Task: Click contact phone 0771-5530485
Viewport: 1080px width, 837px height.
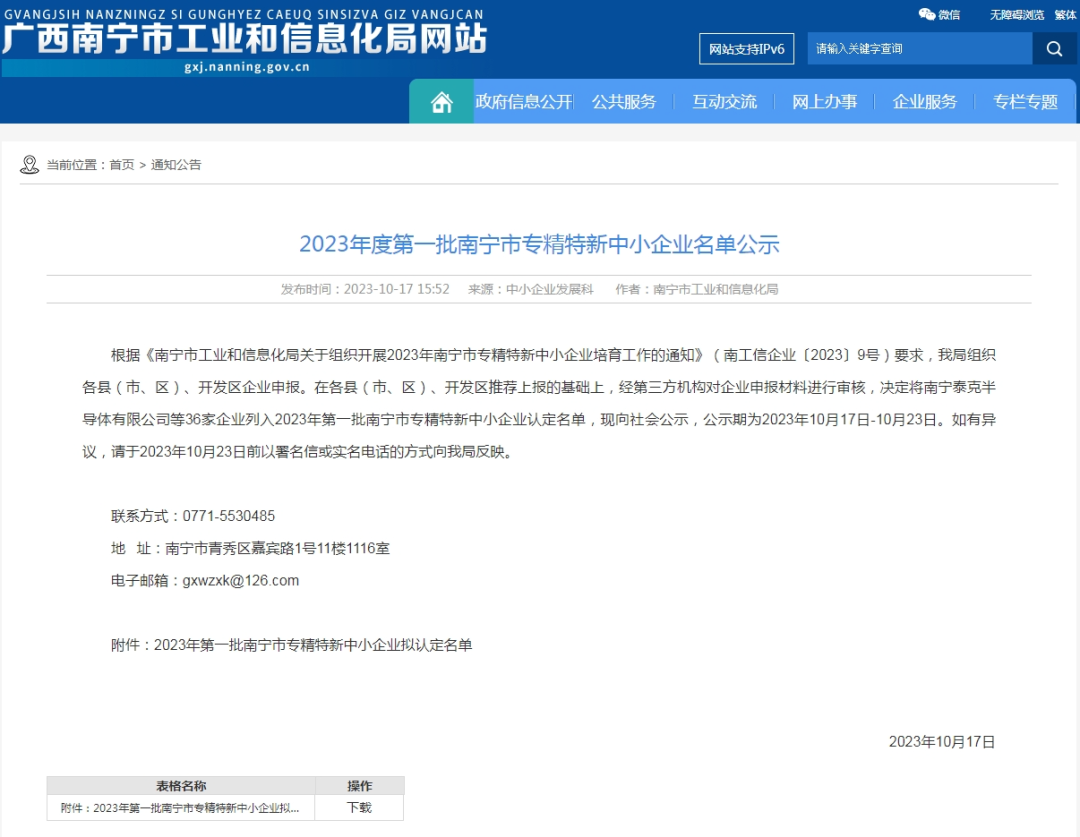Action: click(x=229, y=516)
